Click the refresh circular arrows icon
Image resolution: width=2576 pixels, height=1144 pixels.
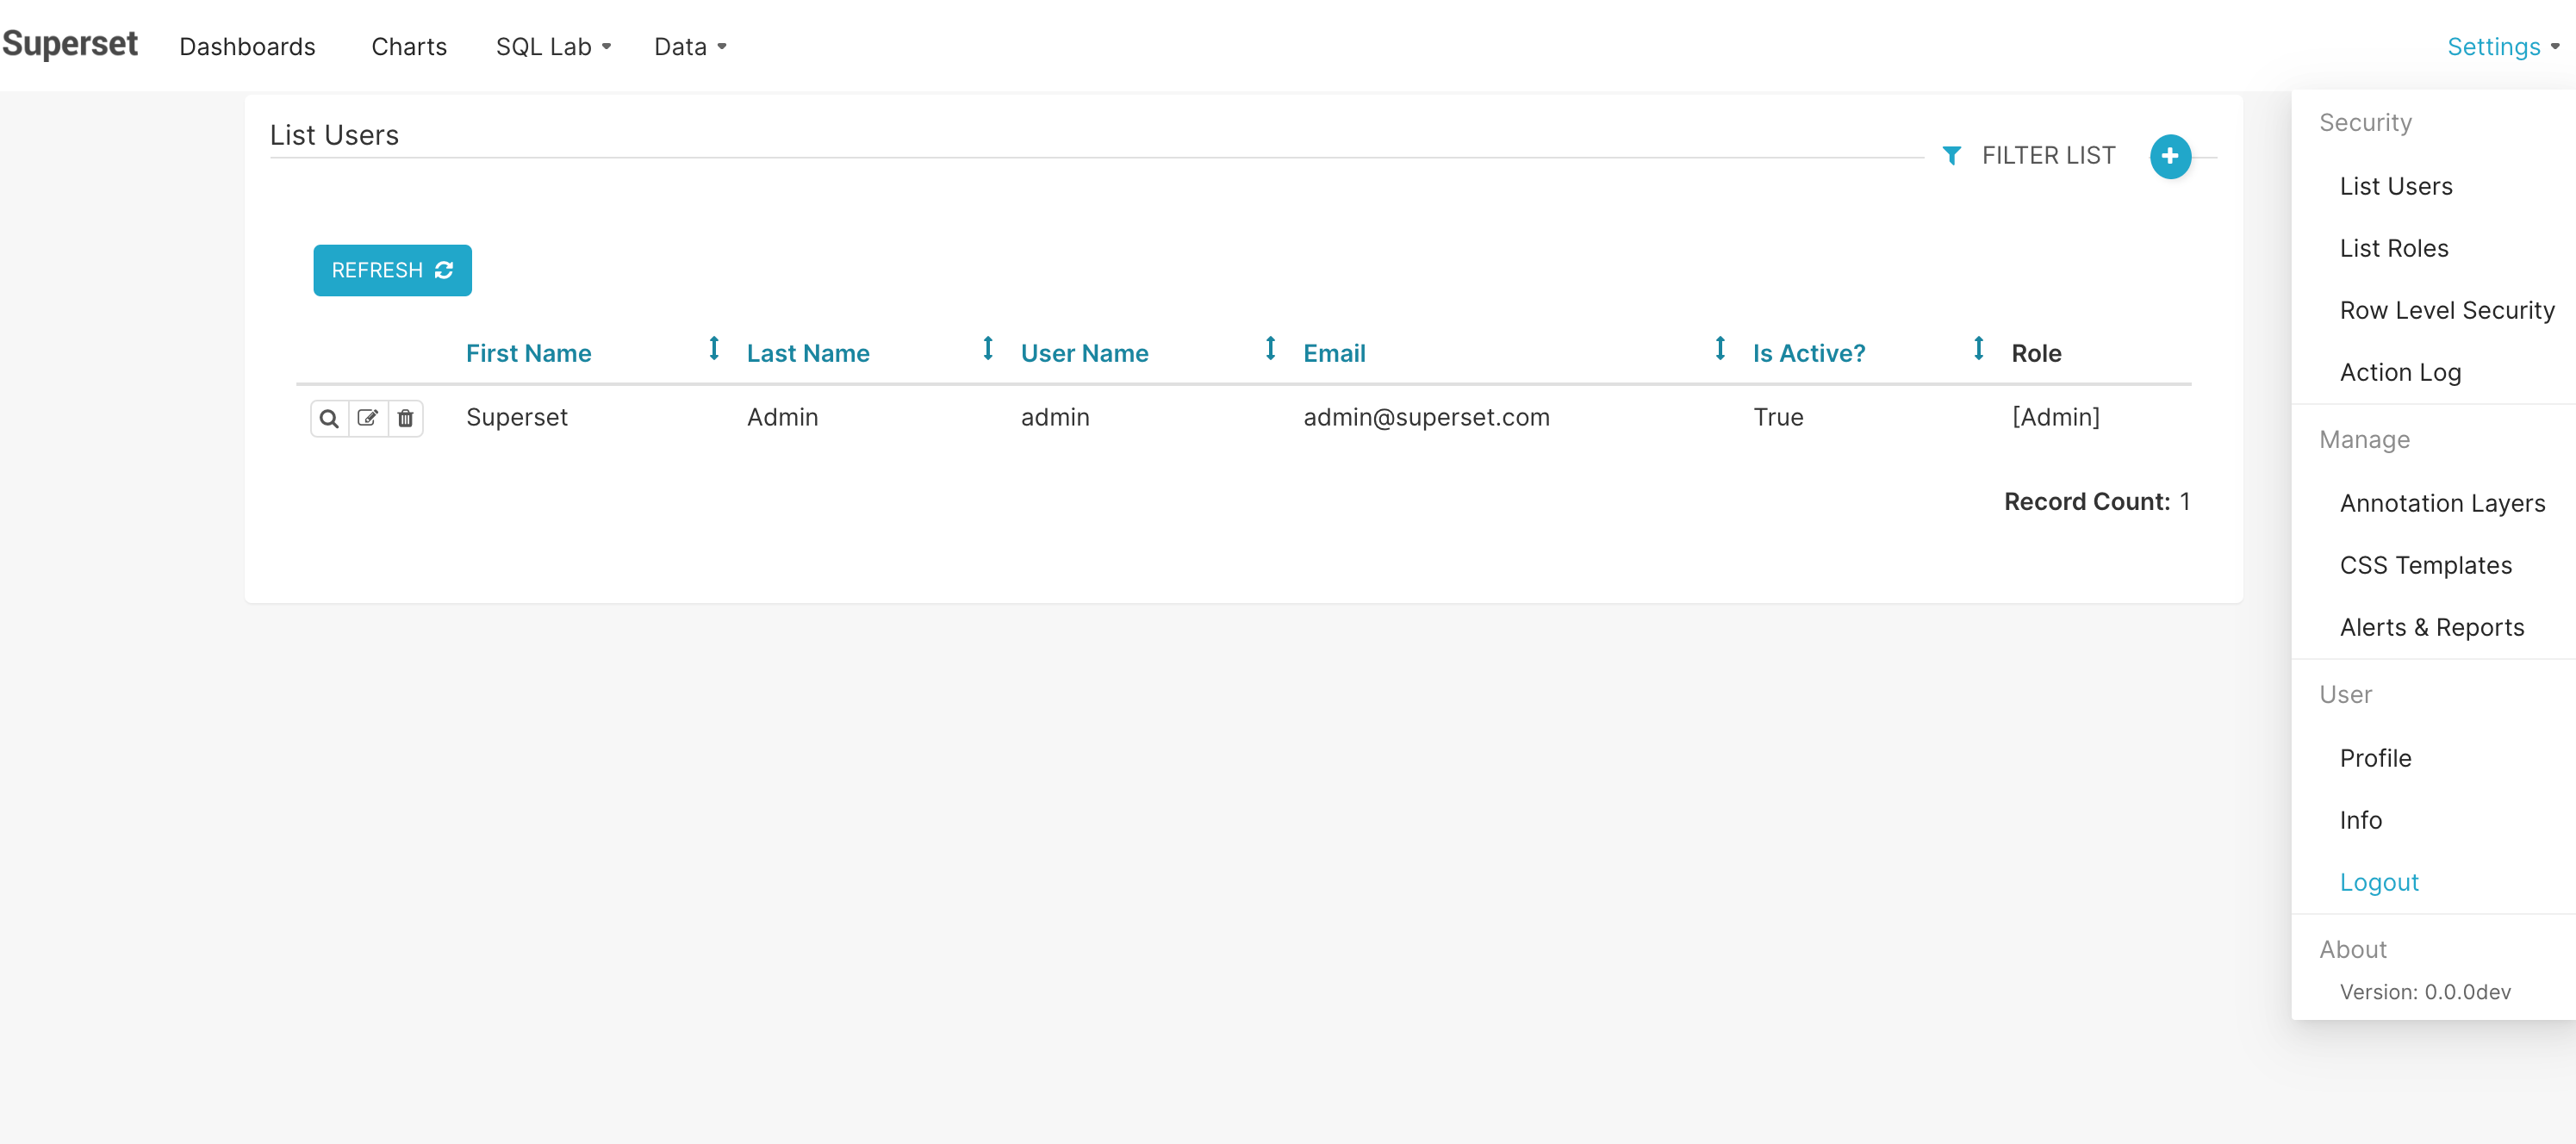446,270
